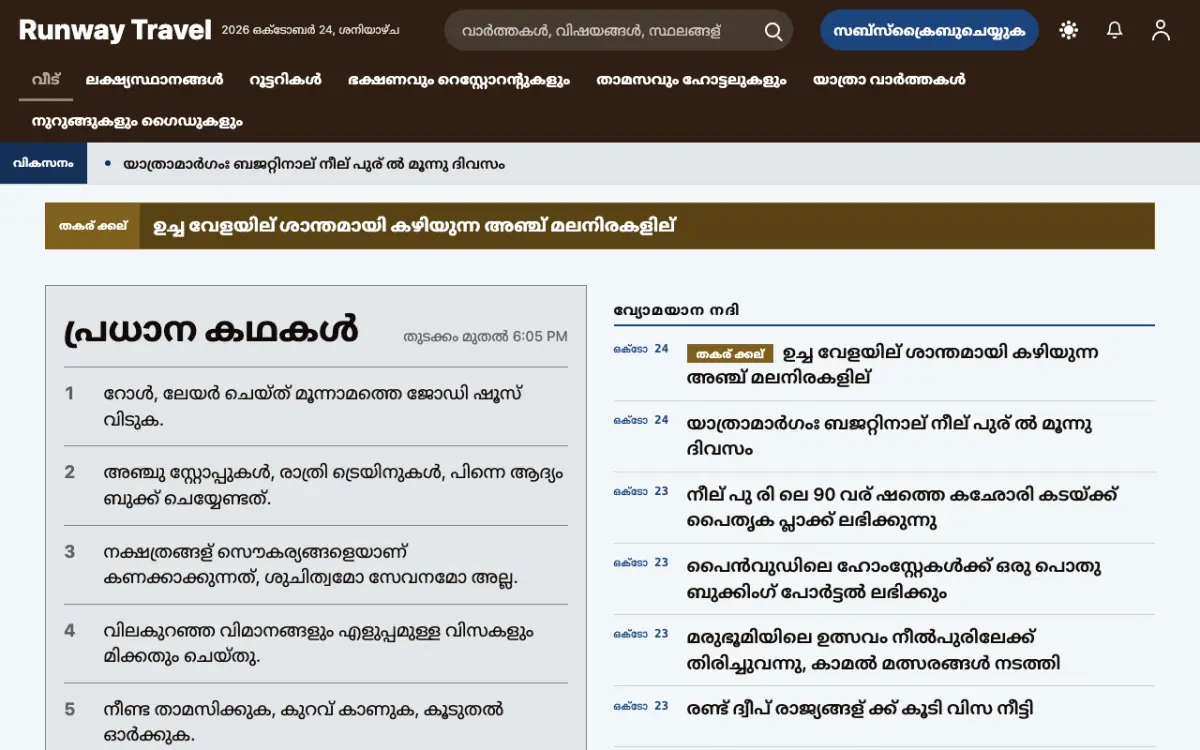Click the search magnifier icon
This screenshot has width=1200, height=750.
click(x=773, y=31)
